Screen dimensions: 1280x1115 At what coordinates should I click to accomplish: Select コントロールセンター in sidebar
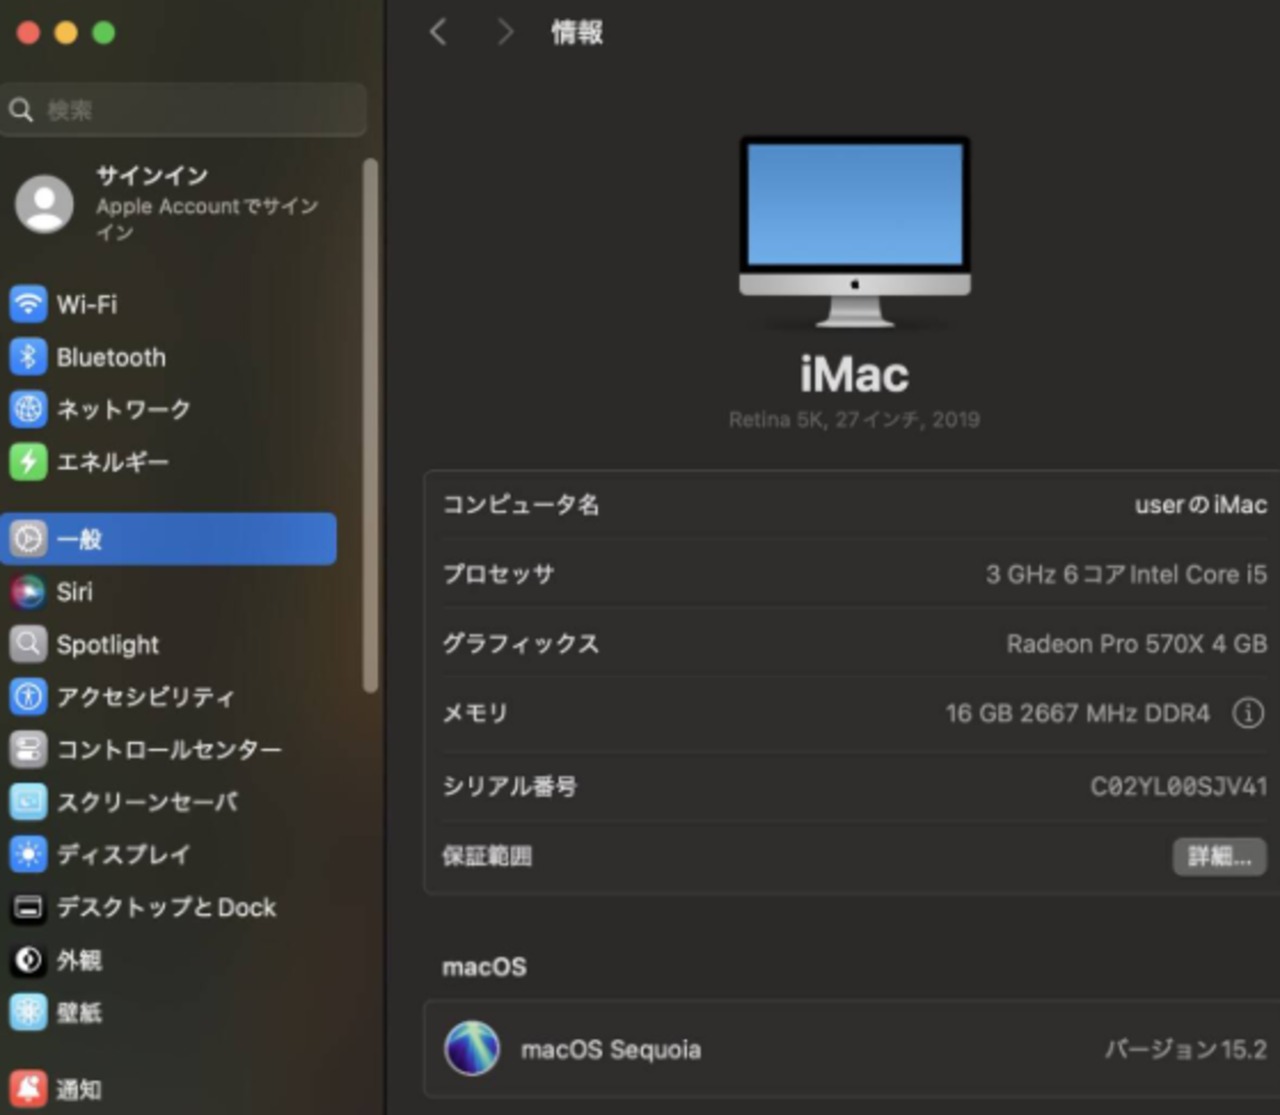(168, 749)
